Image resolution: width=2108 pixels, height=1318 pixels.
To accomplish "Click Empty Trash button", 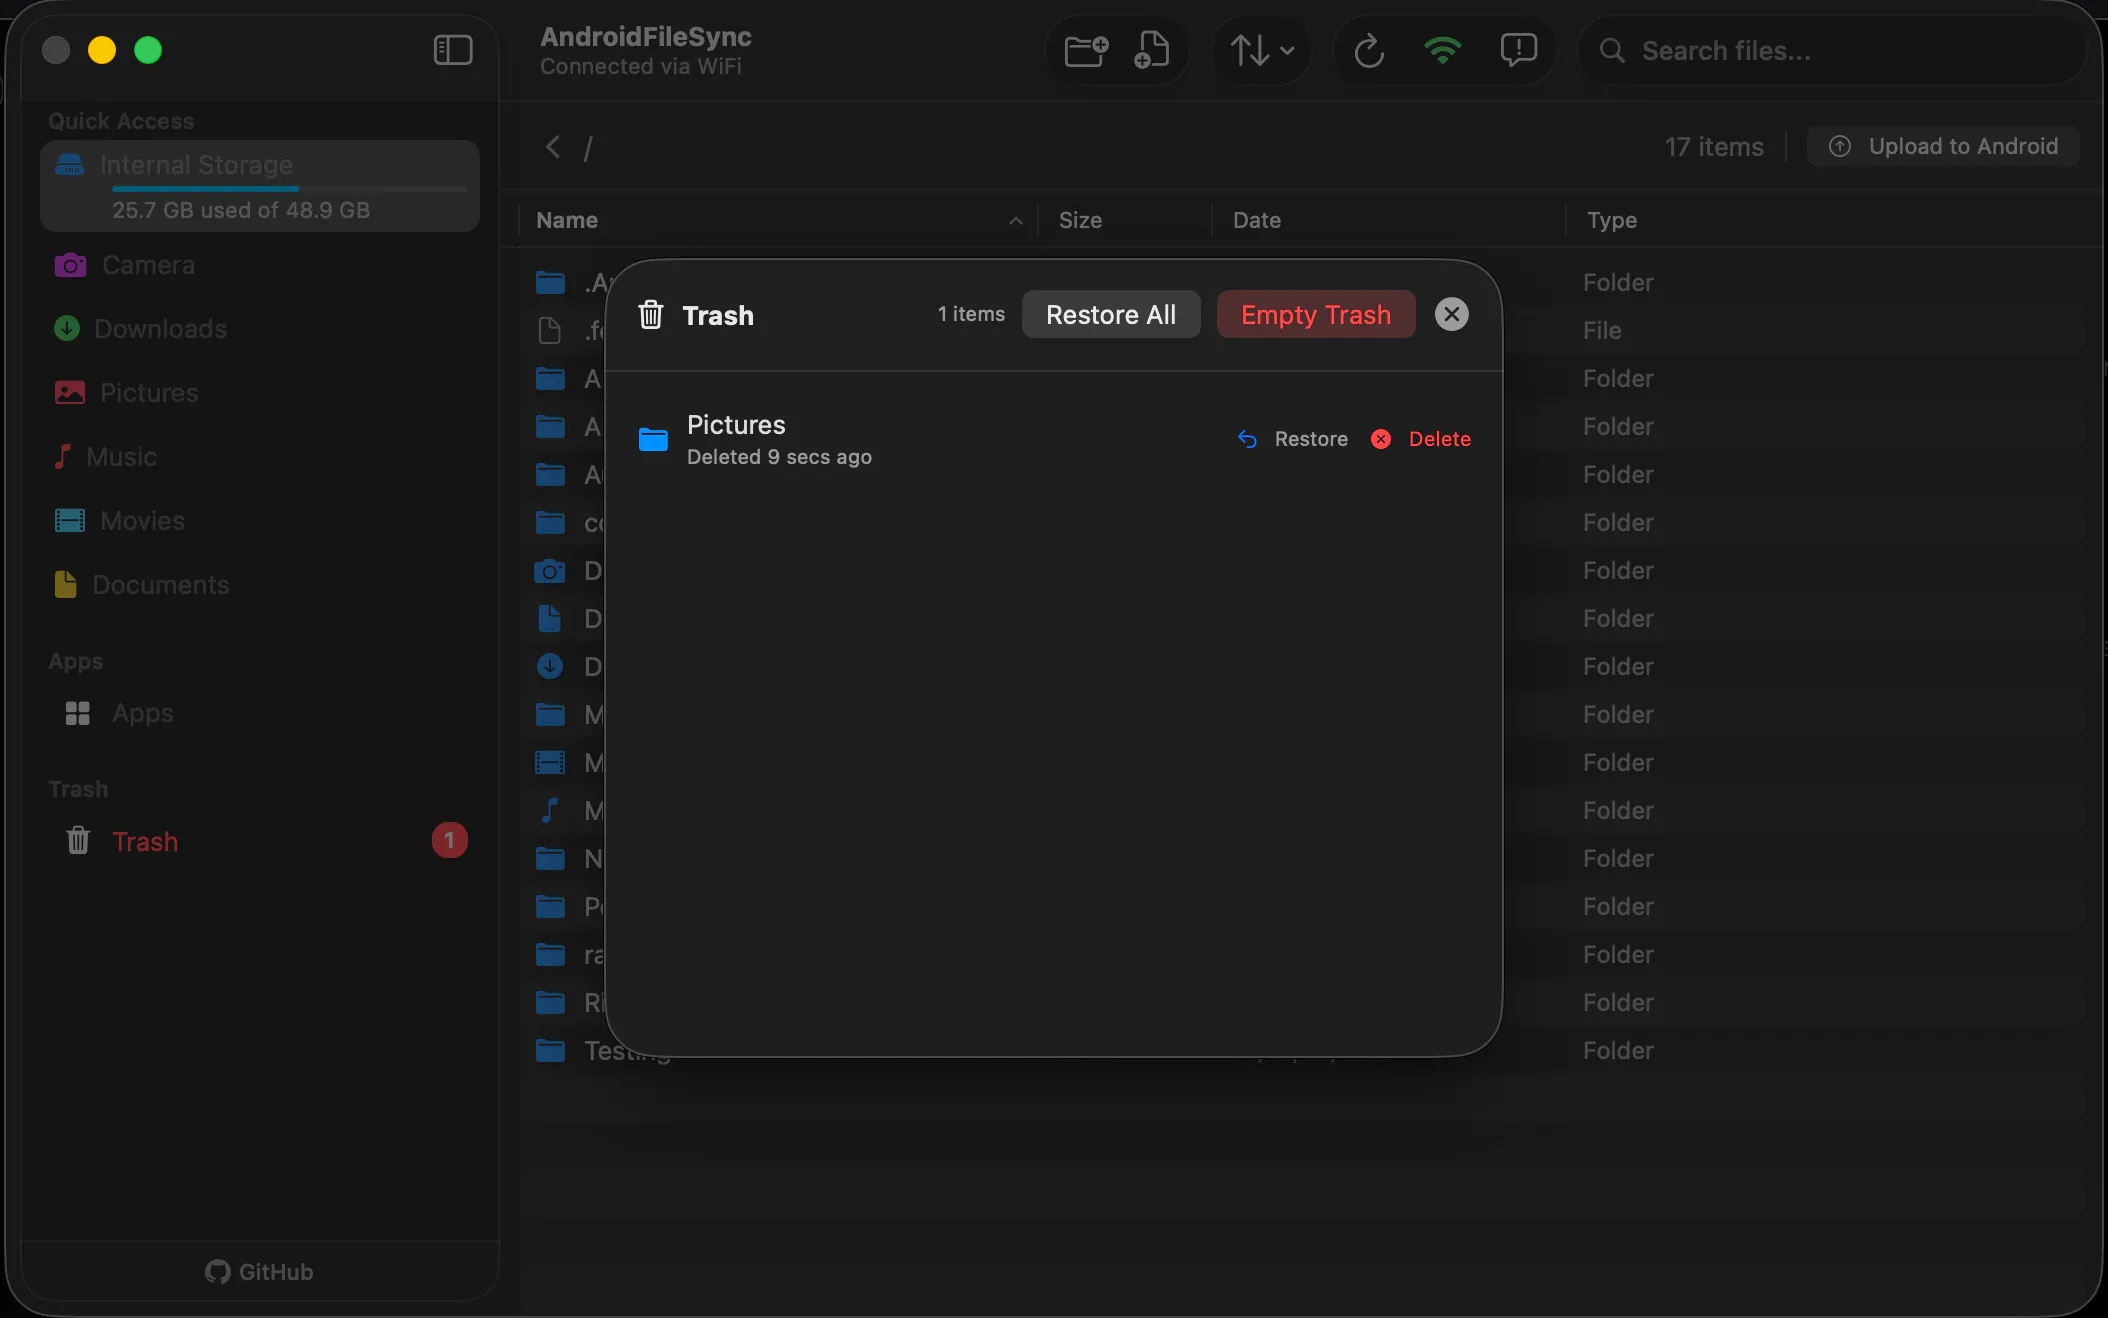I will [1316, 314].
